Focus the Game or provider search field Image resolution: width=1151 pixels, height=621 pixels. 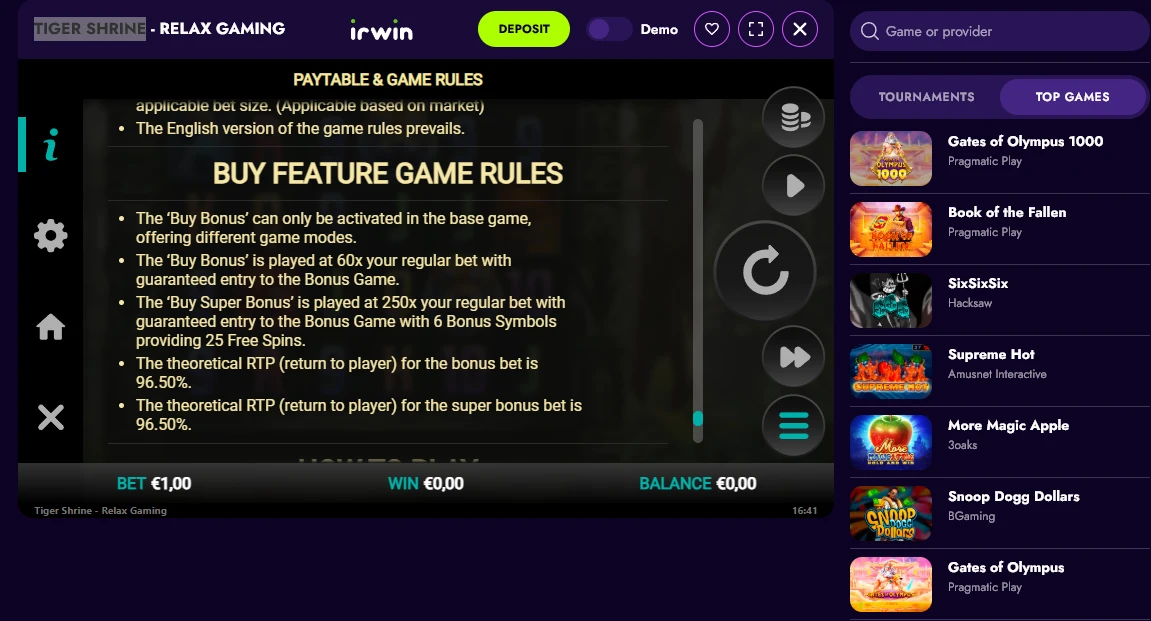(1000, 32)
